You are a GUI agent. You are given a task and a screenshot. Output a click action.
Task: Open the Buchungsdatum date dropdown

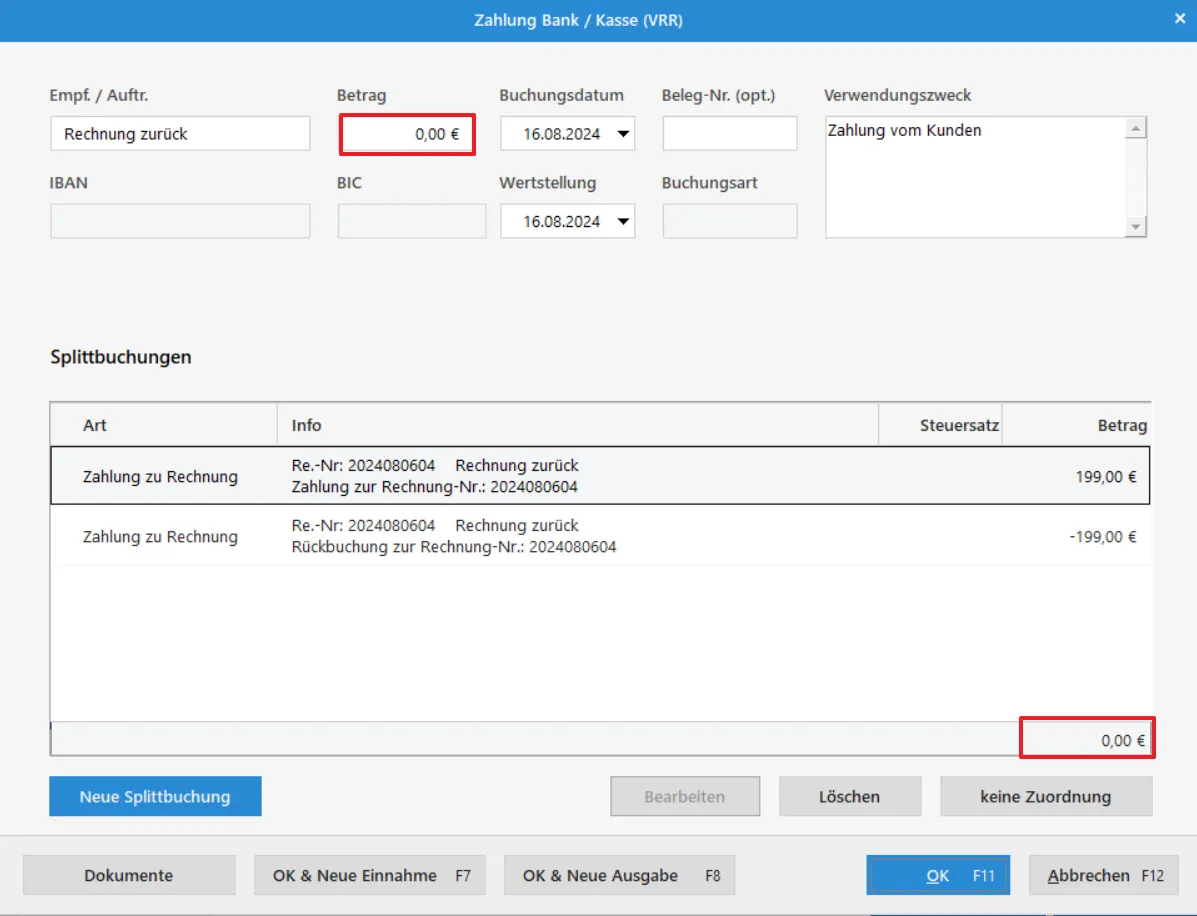click(623, 134)
